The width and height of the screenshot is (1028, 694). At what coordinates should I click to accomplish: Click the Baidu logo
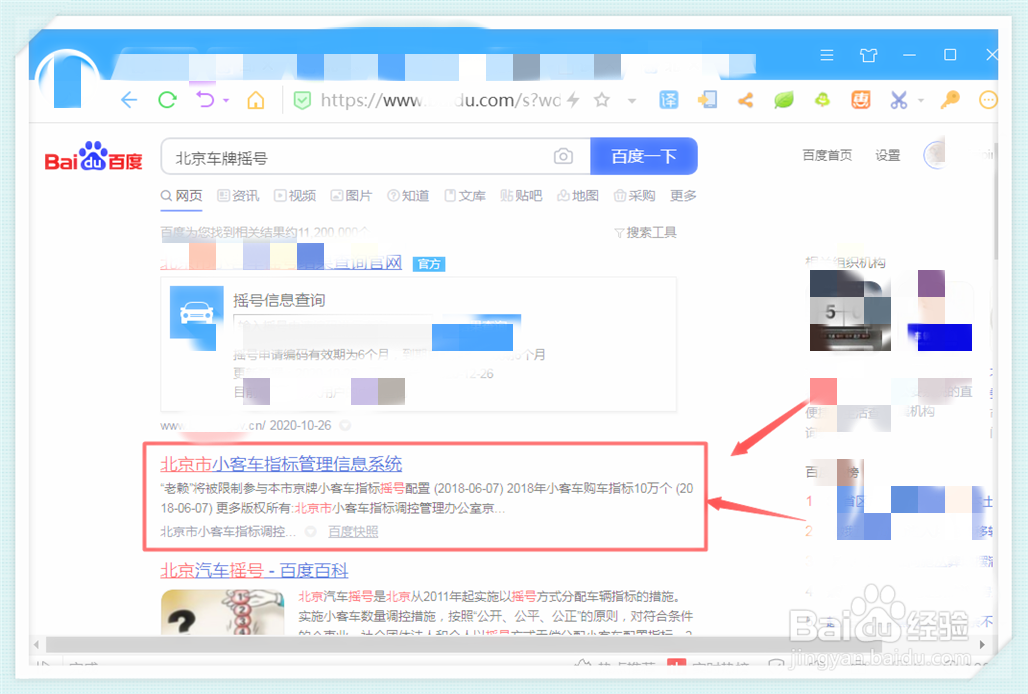click(x=93, y=156)
